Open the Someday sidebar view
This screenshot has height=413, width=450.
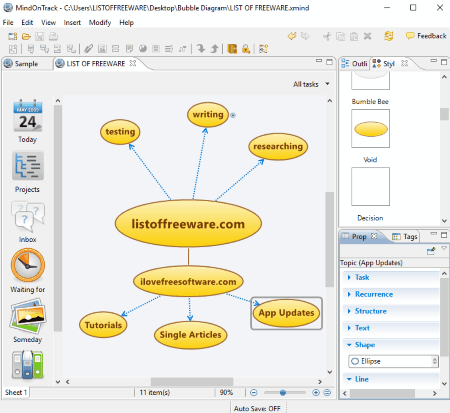28,321
